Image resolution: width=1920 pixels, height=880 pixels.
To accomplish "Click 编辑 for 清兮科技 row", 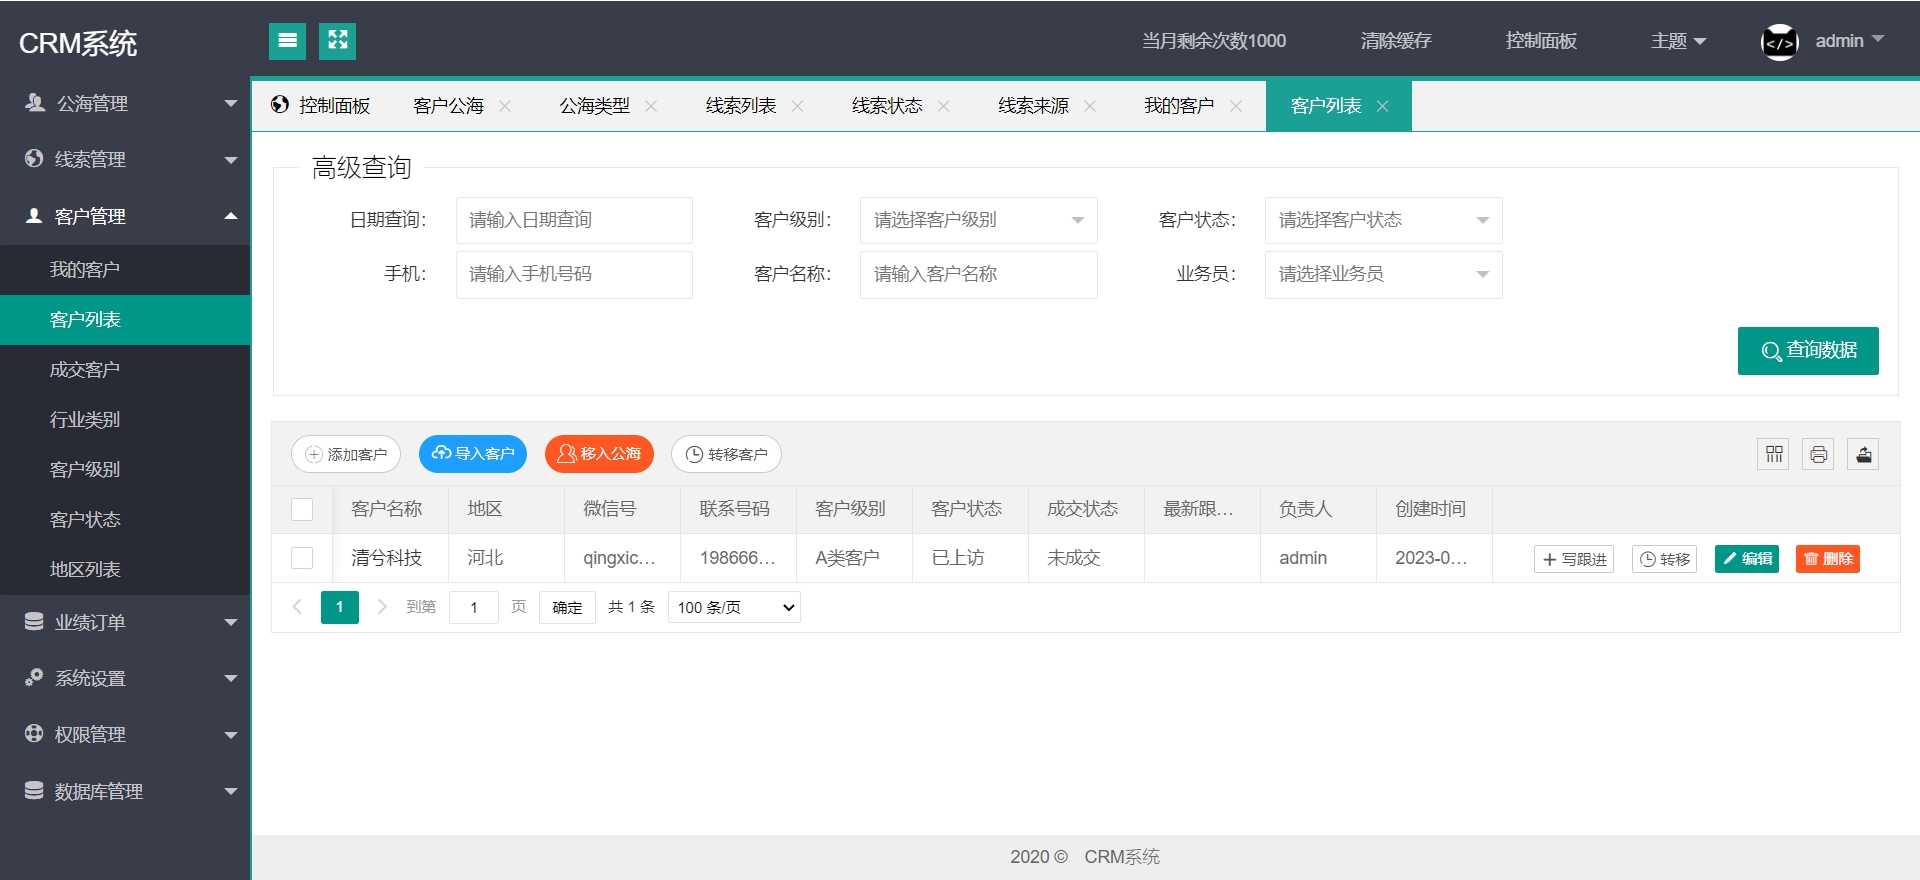I will pyautogui.click(x=1747, y=559).
